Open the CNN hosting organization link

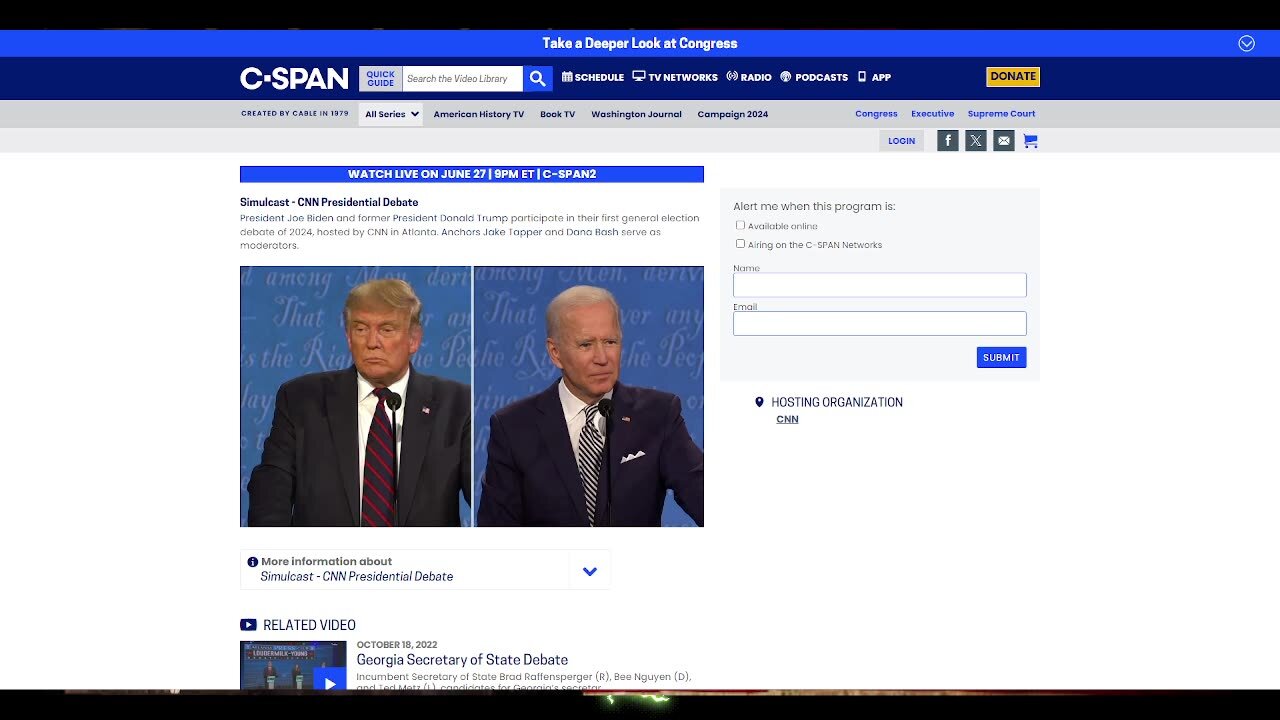click(787, 419)
